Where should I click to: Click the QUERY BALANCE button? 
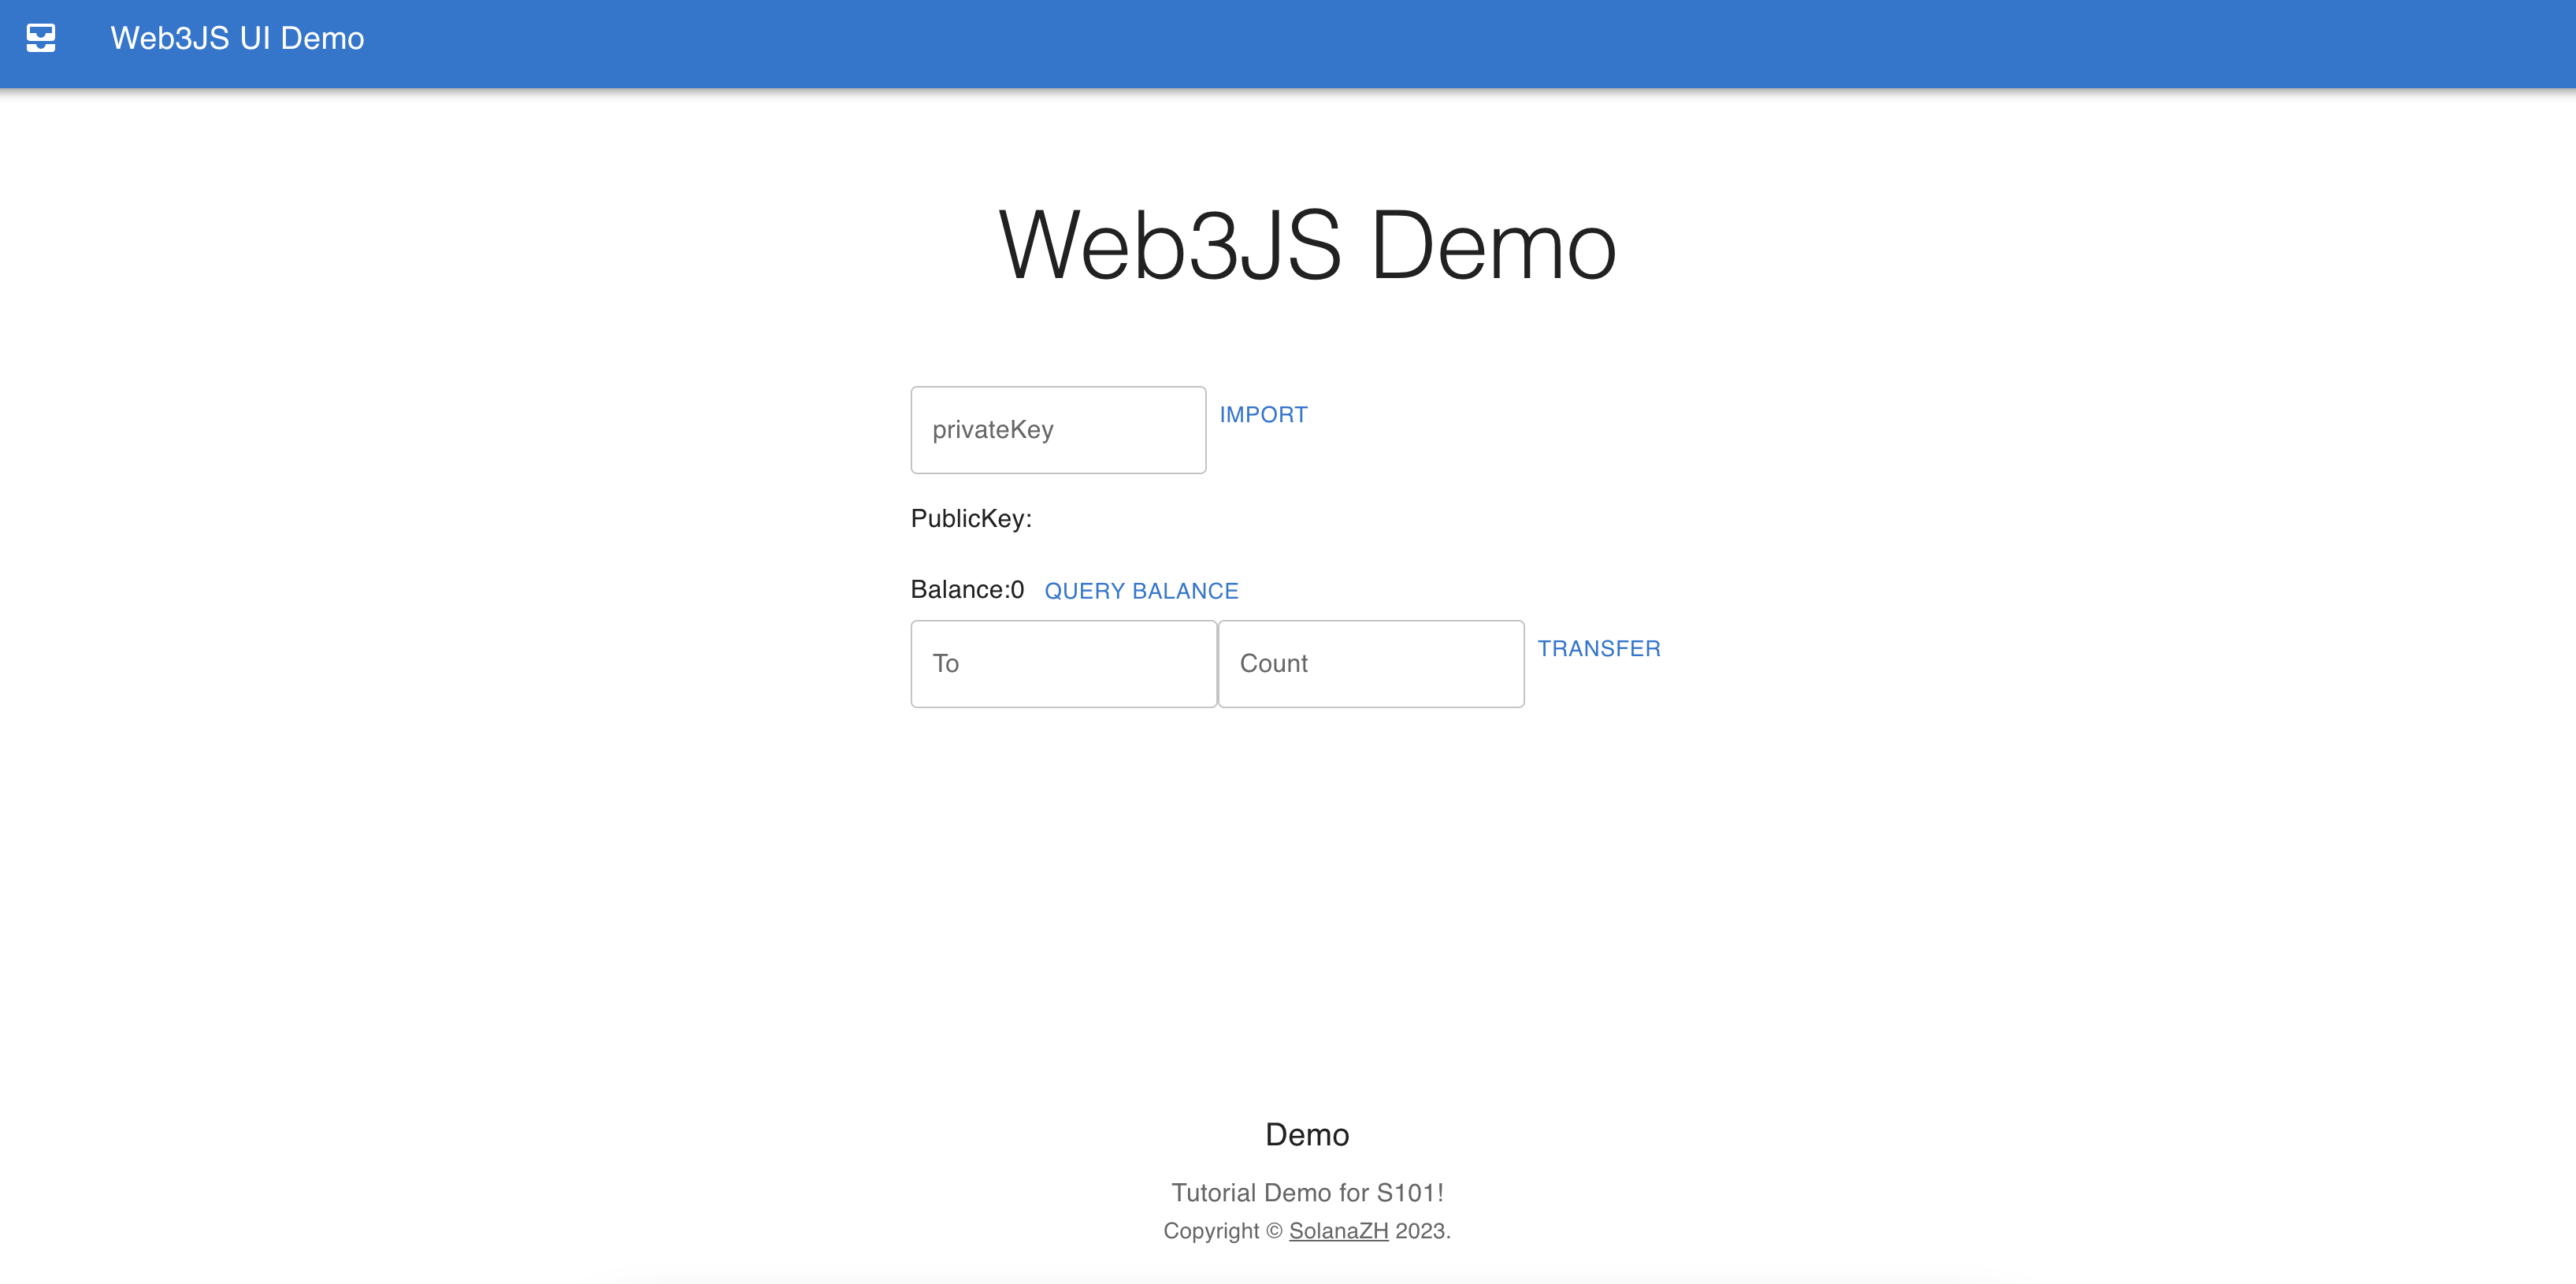coord(1141,591)
